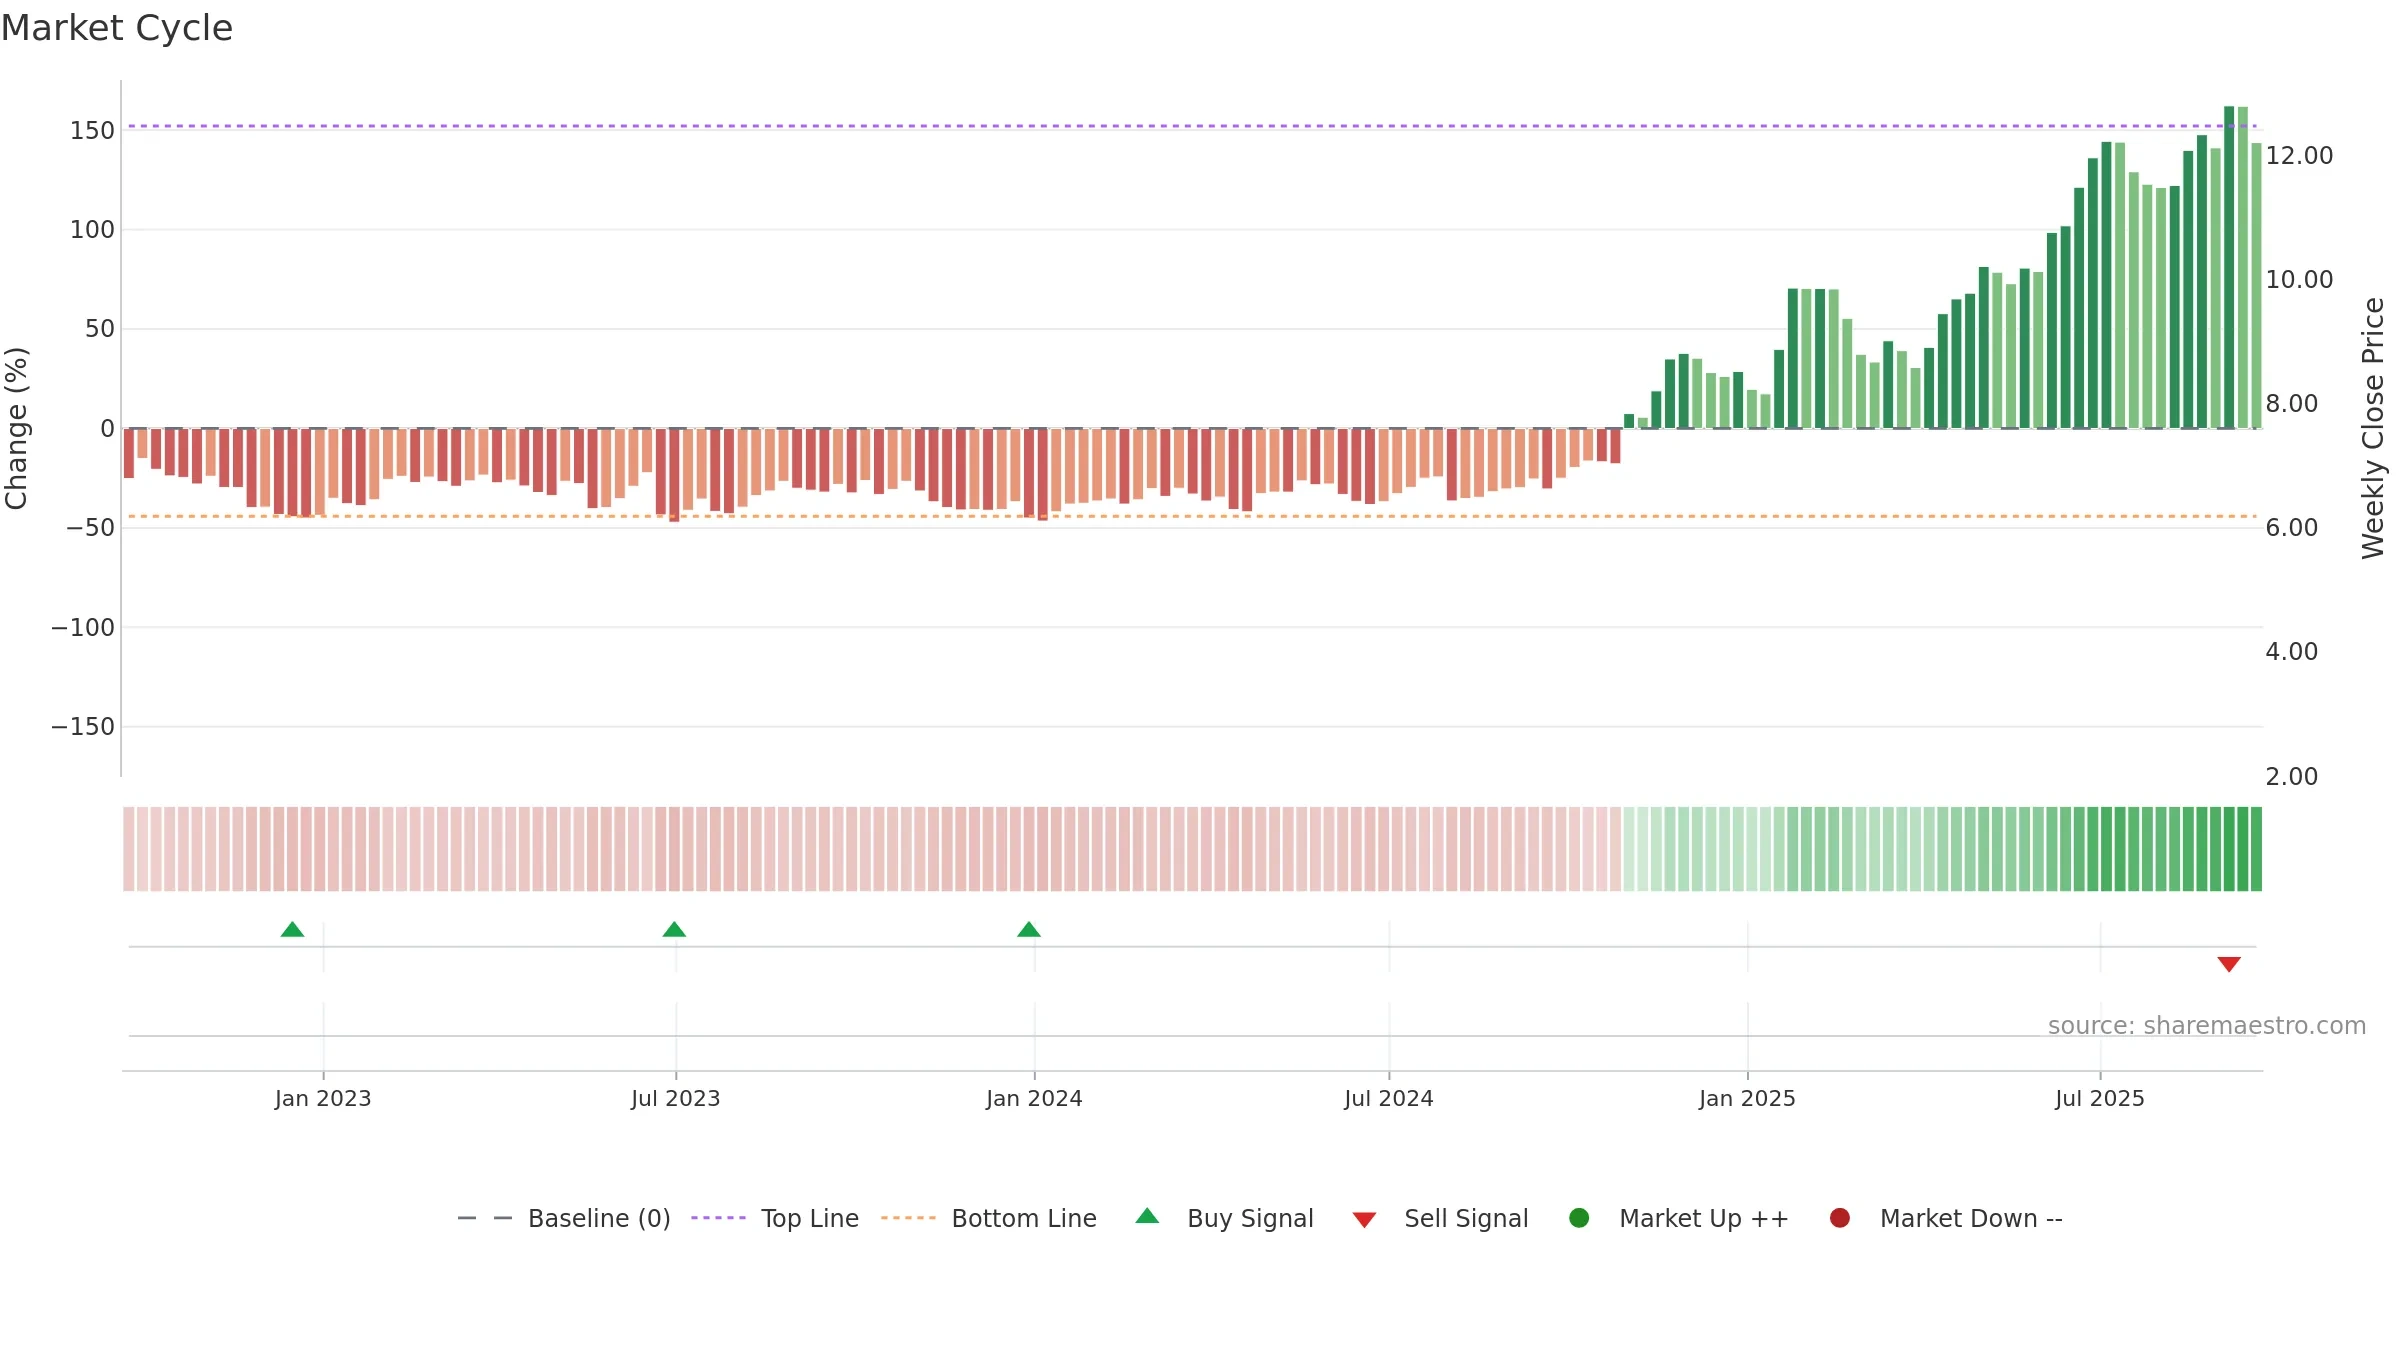Click the red Sell Signal triangle in legend
2400x1350 pixels.
tap(1364, 1220)
